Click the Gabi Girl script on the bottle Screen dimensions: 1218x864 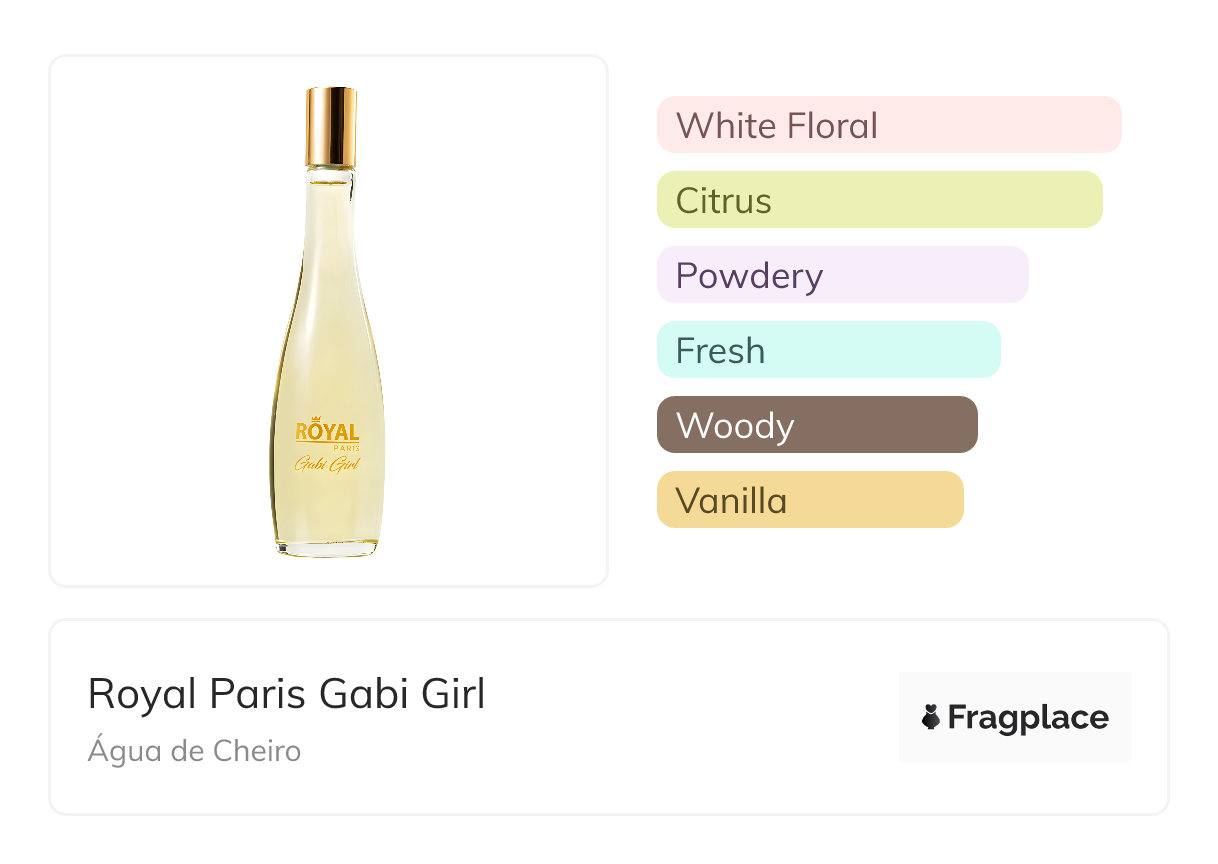327,464
